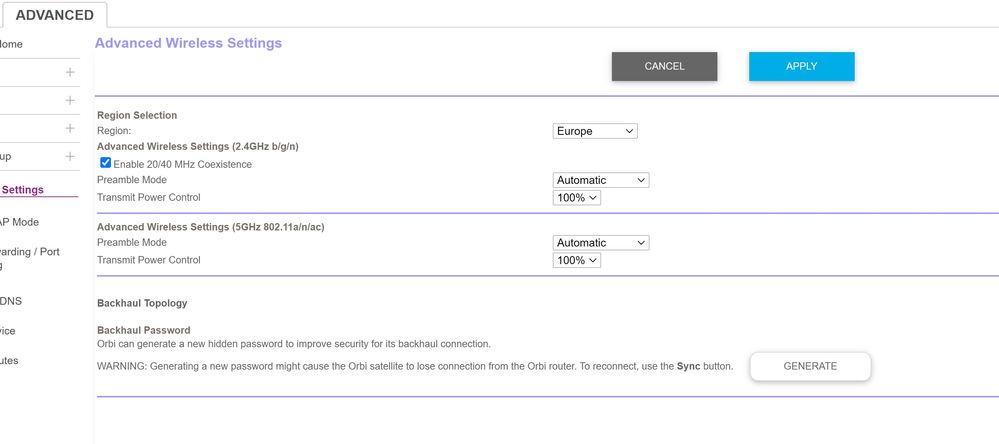Expand the plus icon directly below Home

(70, 72)
